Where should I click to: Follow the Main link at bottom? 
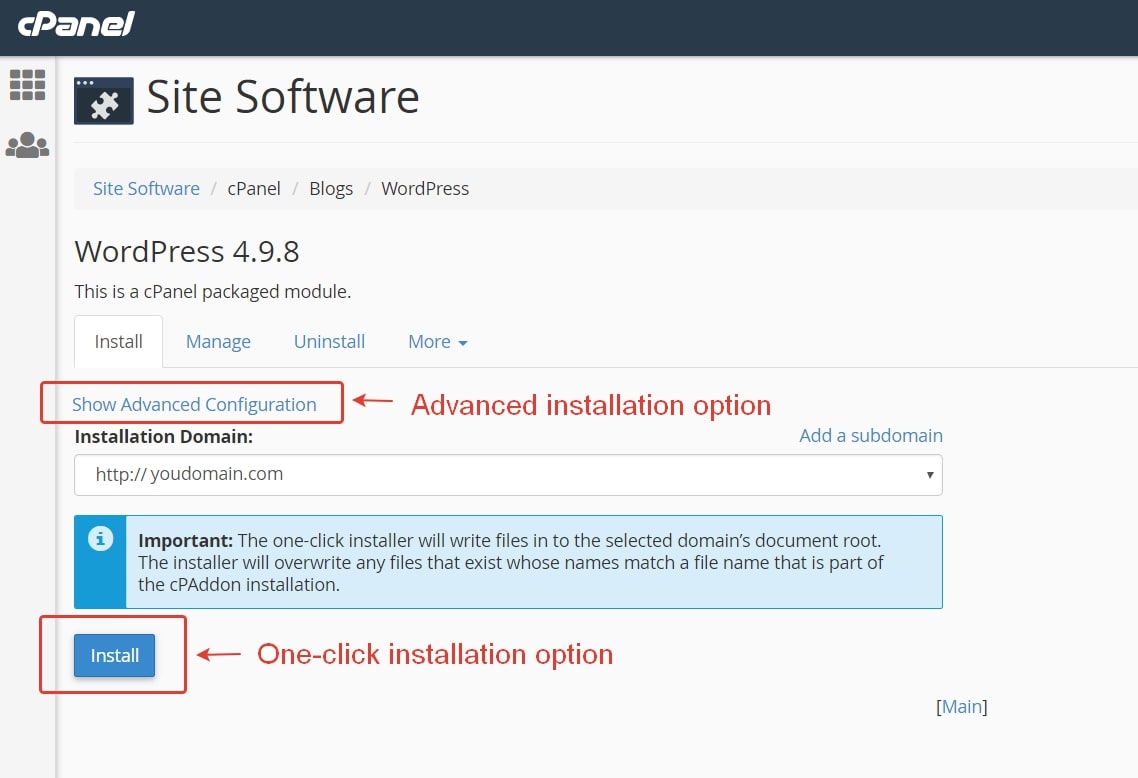pos(962,706)
